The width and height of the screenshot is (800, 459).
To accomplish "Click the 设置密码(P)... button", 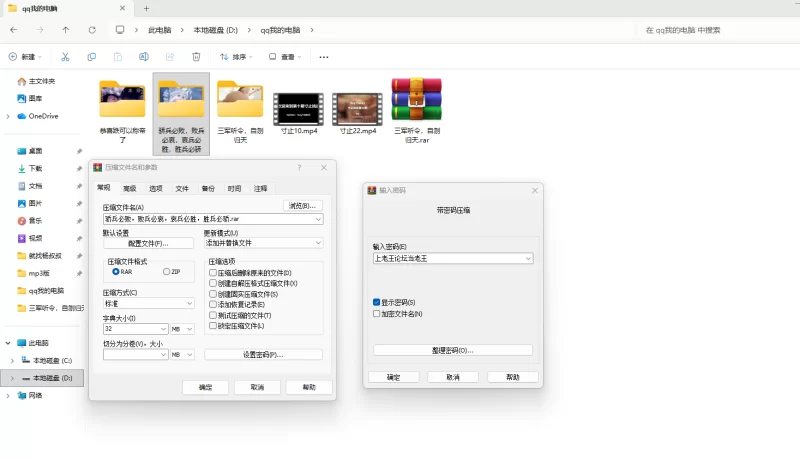I will 263,354.
